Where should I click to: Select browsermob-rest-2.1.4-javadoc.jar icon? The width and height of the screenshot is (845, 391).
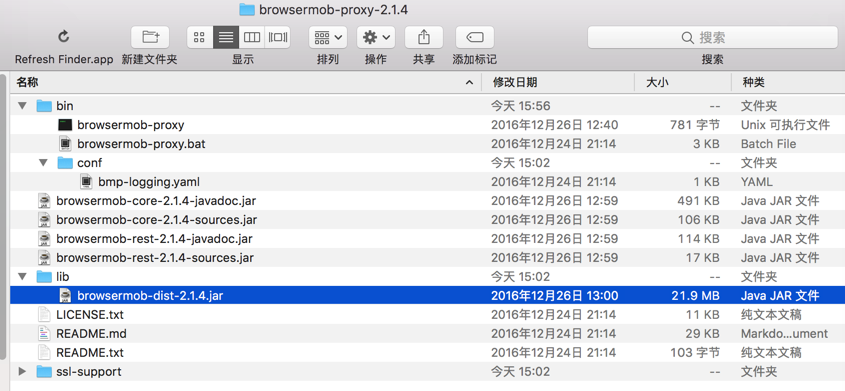(44, 239)
